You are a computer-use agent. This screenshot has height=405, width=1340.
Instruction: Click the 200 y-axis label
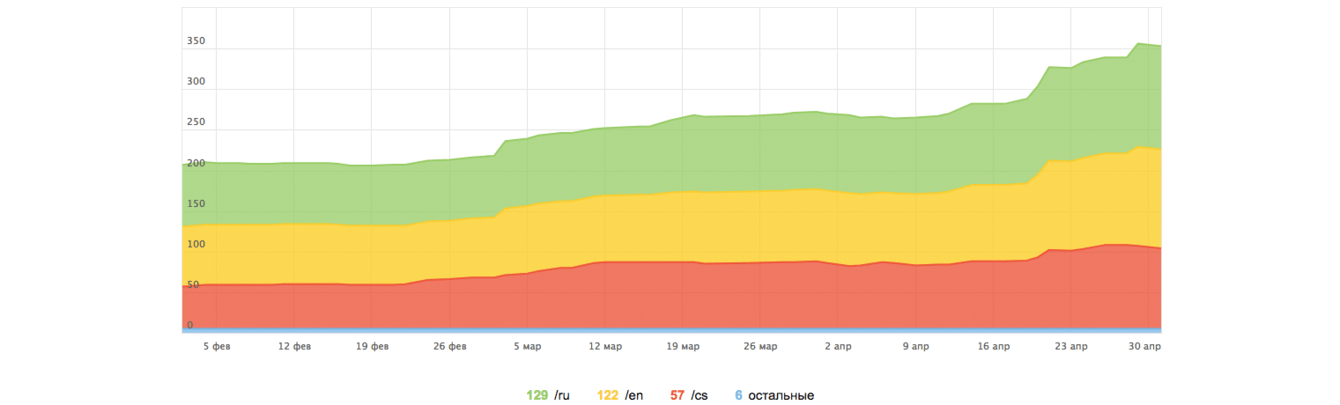[195, 163]
